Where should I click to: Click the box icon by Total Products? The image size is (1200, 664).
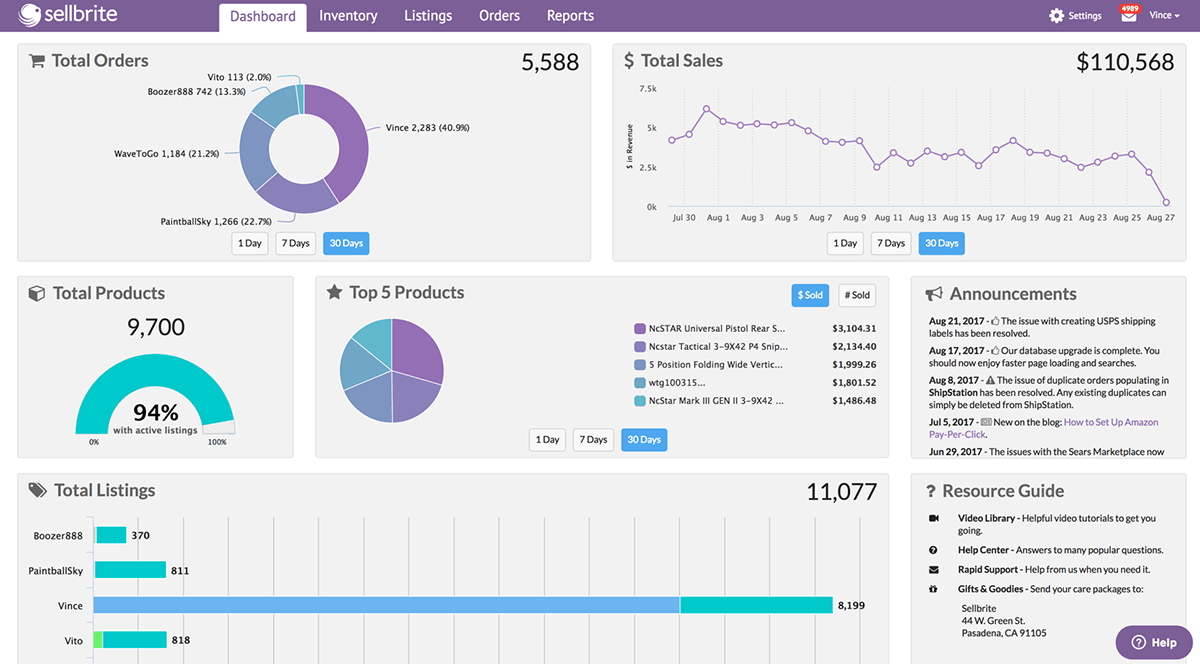pos(37,293)
